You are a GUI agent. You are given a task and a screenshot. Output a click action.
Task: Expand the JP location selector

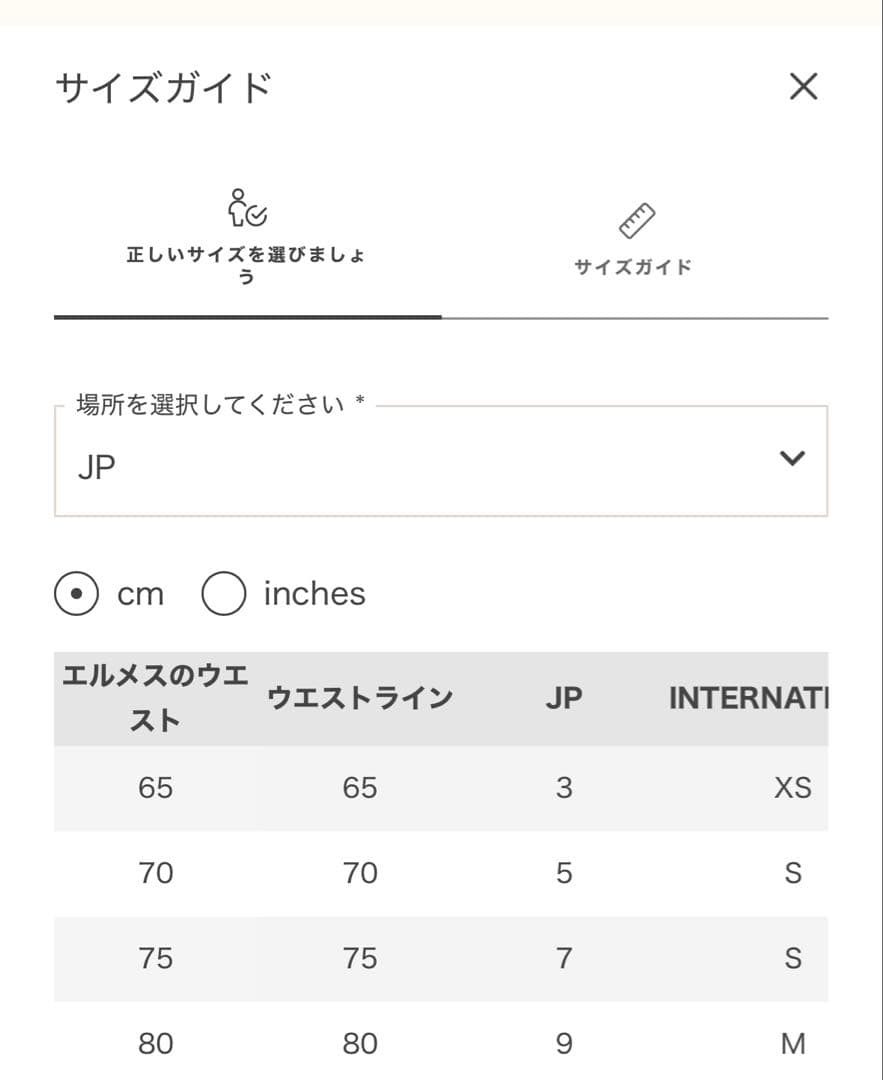point(440,458)
